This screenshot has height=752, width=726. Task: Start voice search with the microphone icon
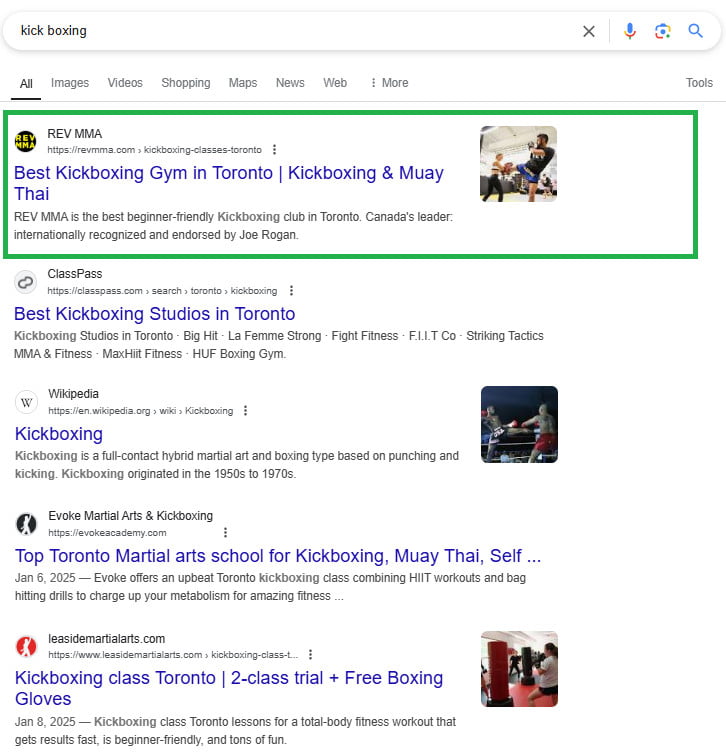pyautogui.click(x=630, y=31)
